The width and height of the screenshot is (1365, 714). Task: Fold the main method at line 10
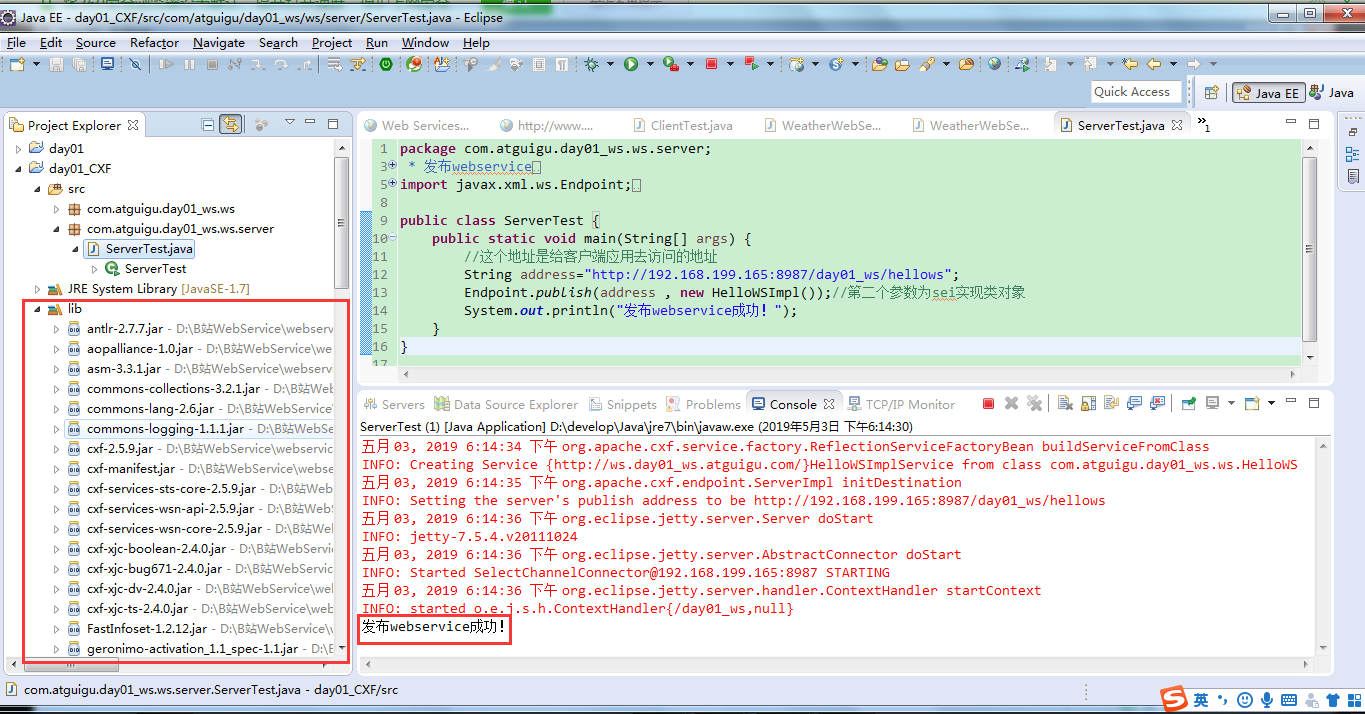tap(394, 238)
